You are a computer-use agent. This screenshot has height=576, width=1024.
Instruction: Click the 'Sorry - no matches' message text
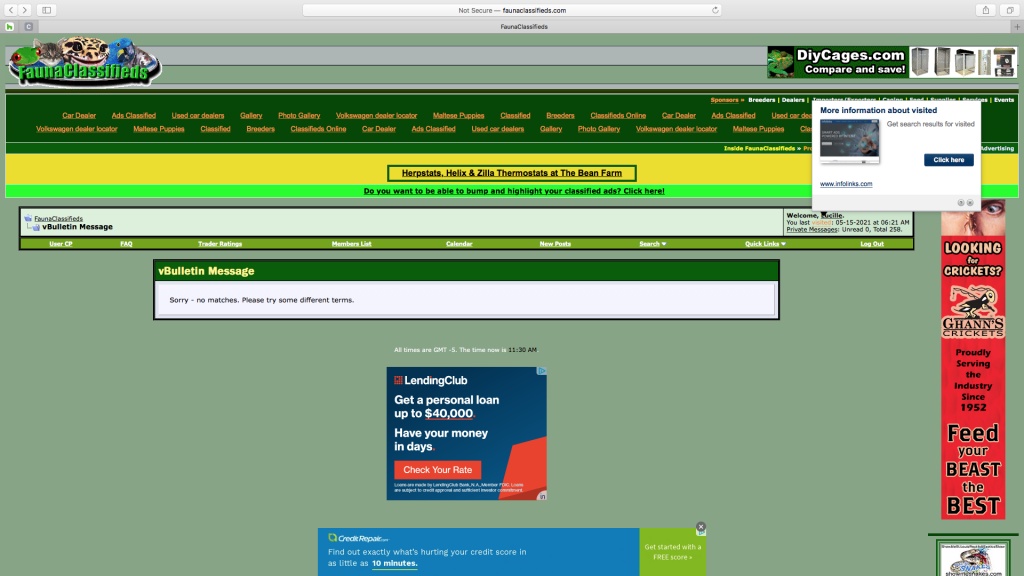261,300
